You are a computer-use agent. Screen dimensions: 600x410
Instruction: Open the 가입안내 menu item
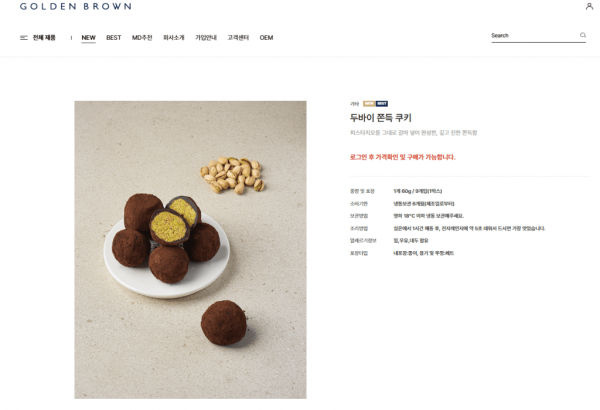pyautogui.click(x=206, y=38)
